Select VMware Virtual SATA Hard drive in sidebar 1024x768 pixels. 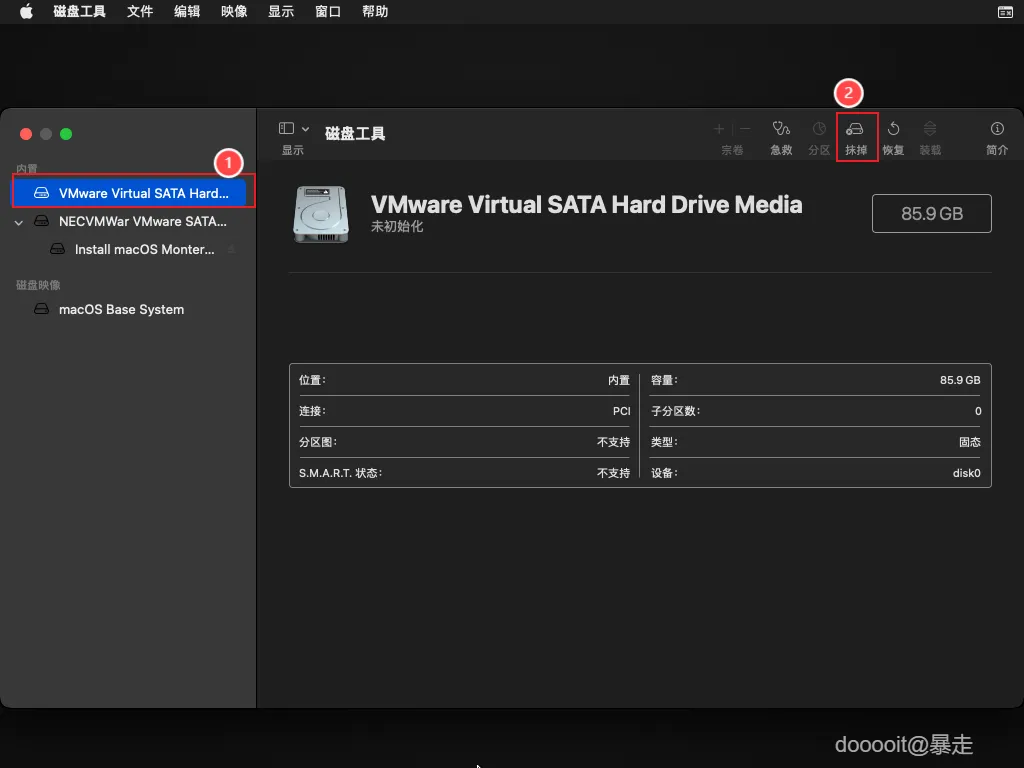pos(129,193)
